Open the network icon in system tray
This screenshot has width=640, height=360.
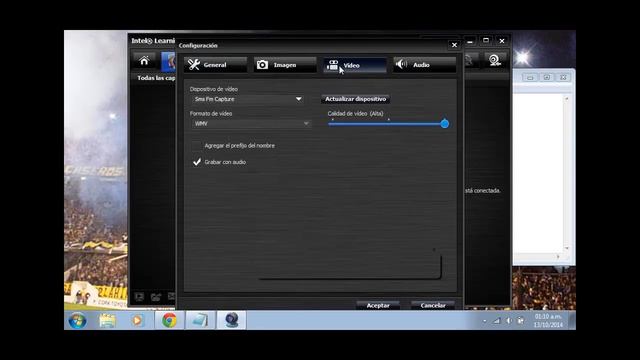click(497, 321)
